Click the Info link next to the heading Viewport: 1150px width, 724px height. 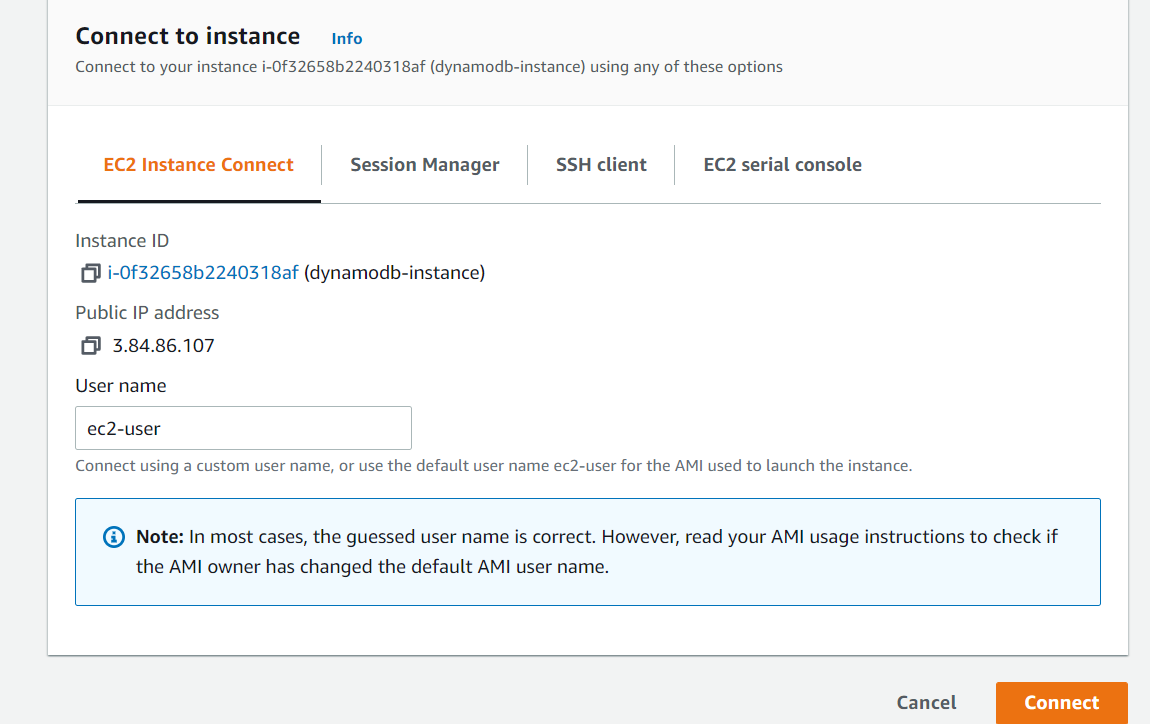coord(346,38)
